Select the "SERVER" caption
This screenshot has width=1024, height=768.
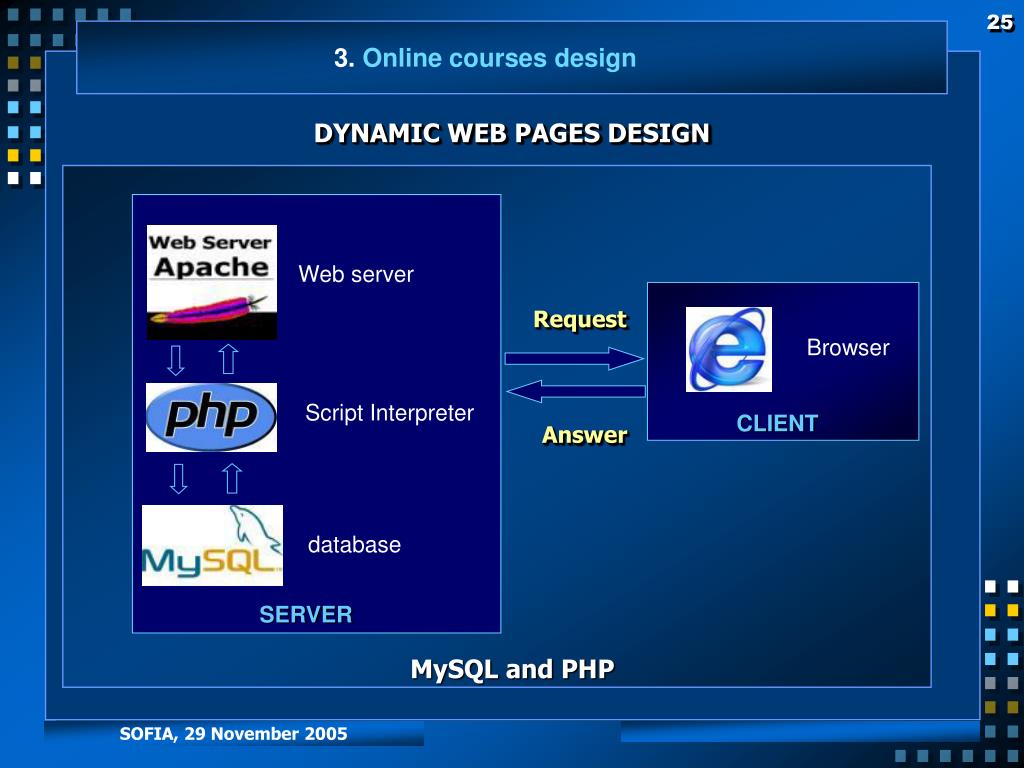[306, 615]
